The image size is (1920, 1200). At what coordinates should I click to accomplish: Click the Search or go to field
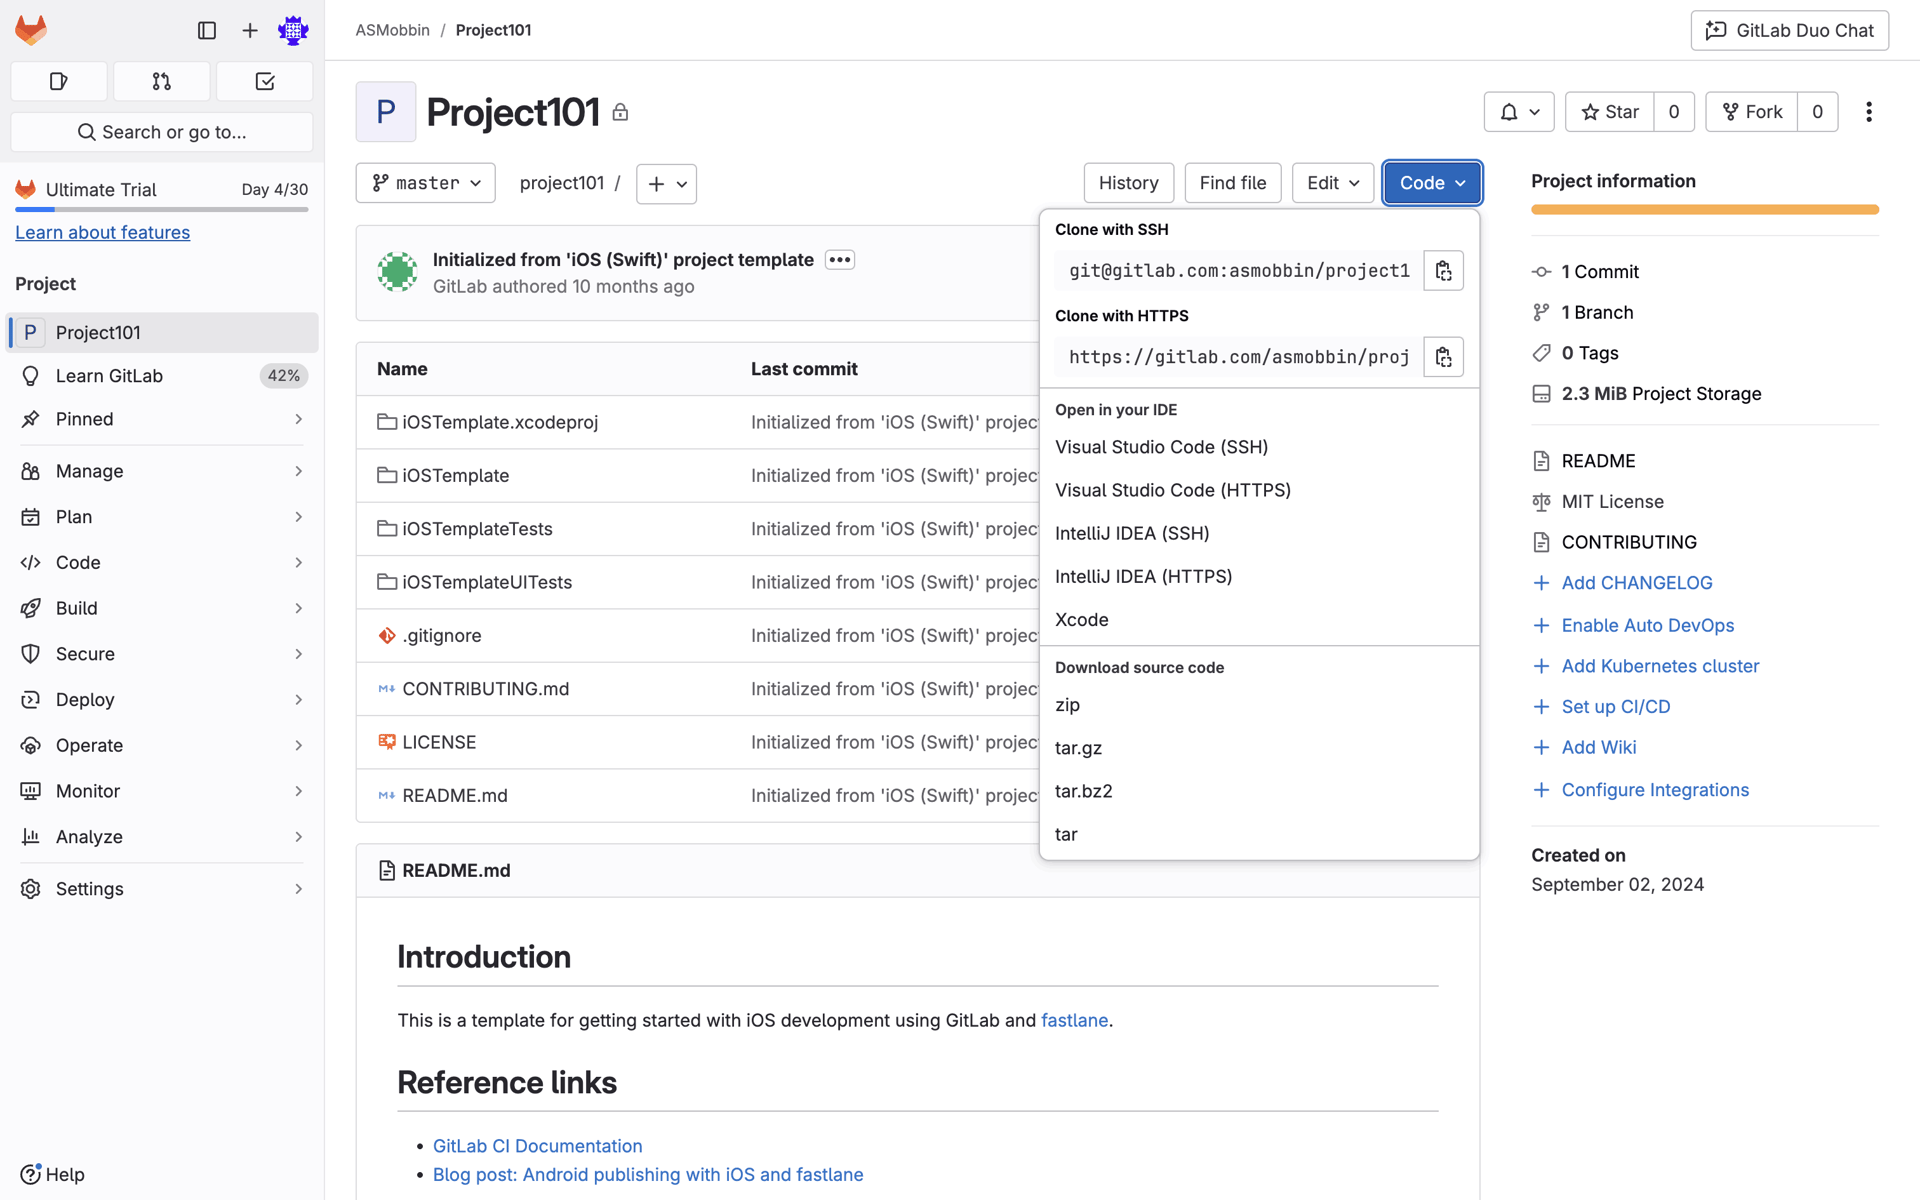pyautogui.click(x=162, y=132)
